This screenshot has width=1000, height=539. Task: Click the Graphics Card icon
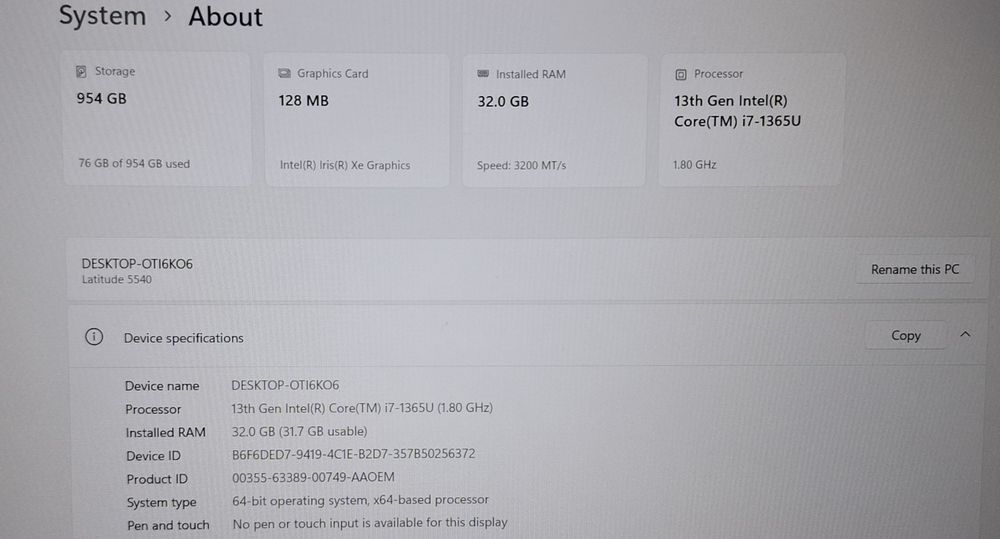(x=284, y=74)
